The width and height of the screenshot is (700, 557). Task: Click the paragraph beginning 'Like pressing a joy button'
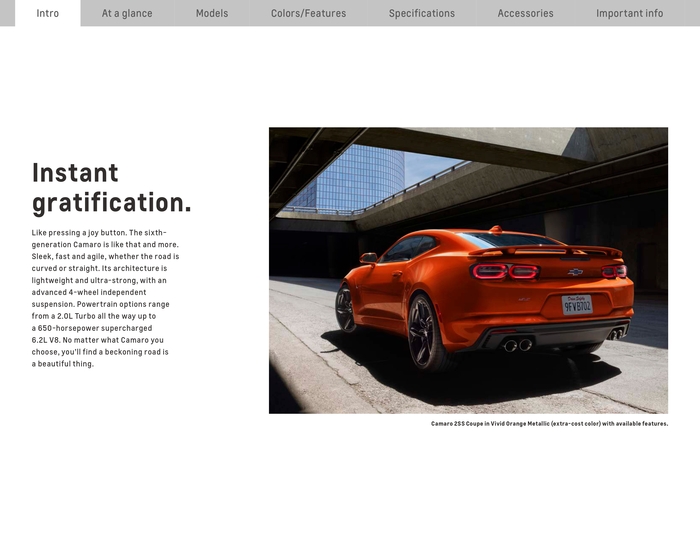105,298
